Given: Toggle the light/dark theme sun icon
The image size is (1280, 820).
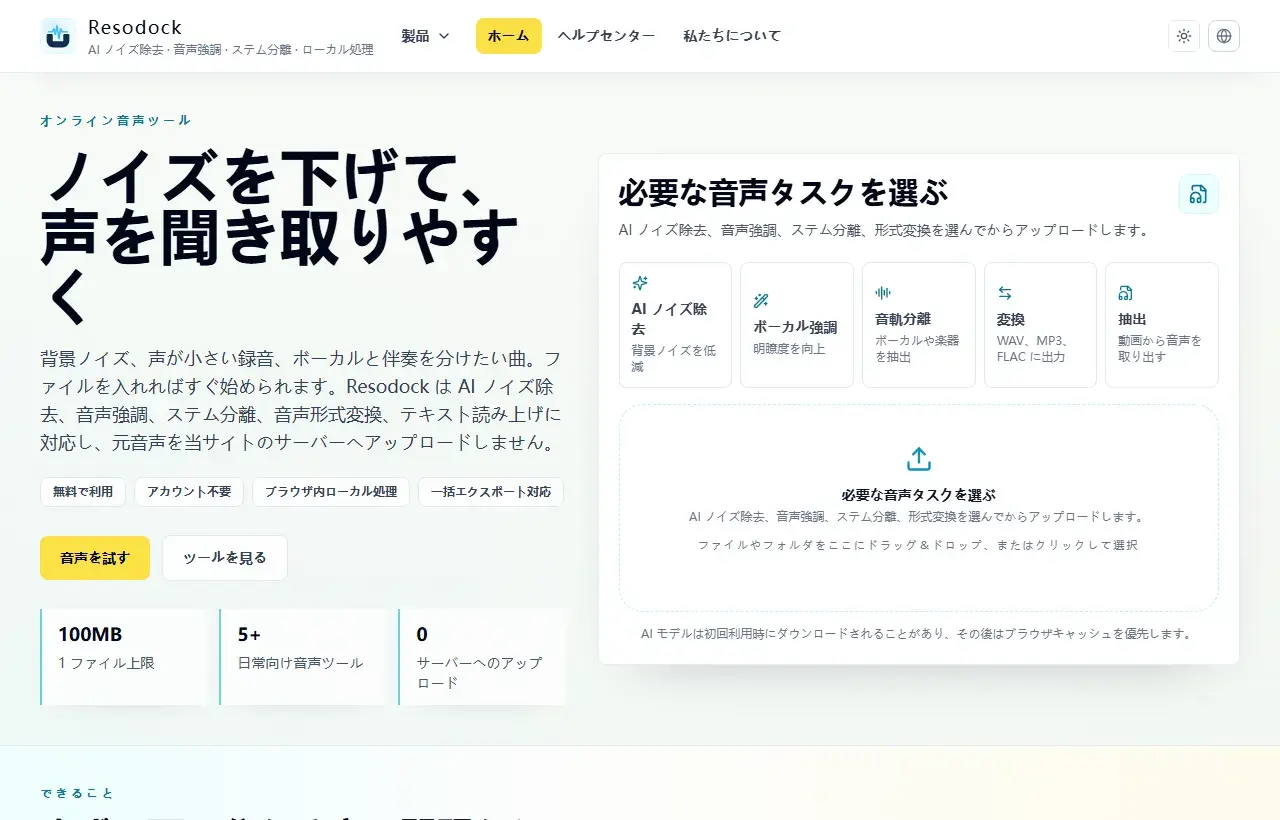Looking at the screenshot, I should (x=1184, y=36).
